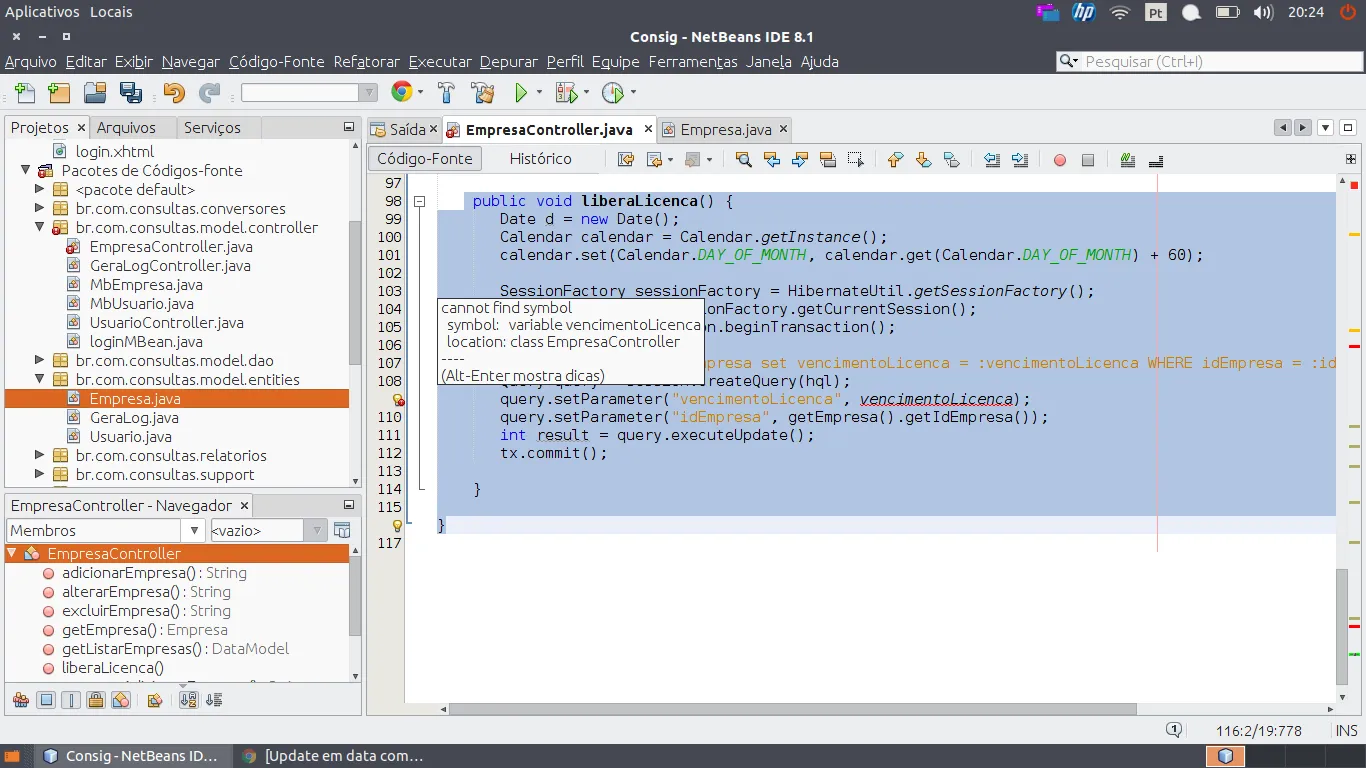Image resolution: width=1366 pixels, height=768 pixels.
Task: Click the Profile Project clock icon
Action: pyautogui.click(x=613, y=93)
